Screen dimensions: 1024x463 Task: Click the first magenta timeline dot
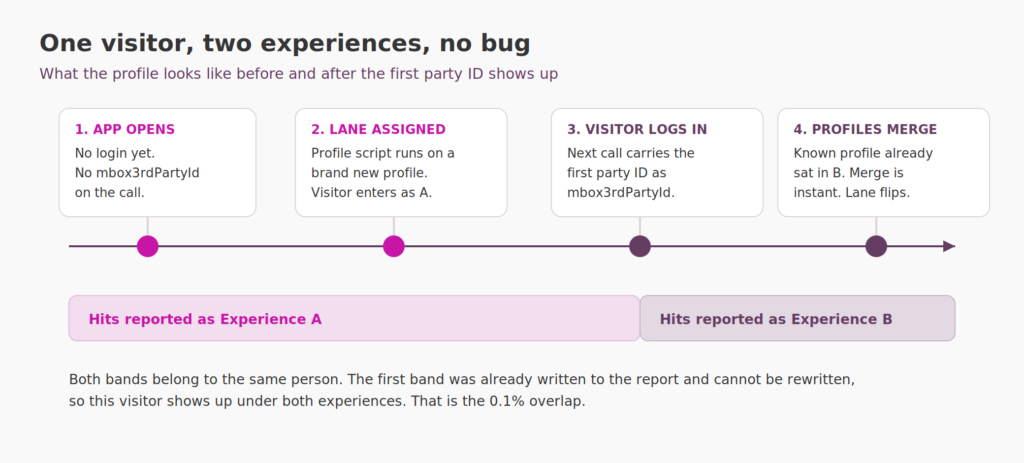coord(148,246)
